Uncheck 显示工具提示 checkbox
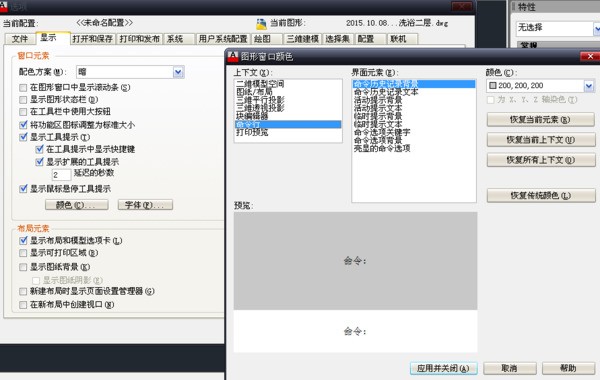The width and height of the screenshot is (600, 380). tap(23, 137)
